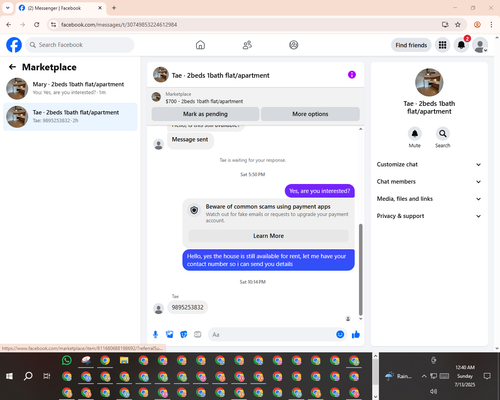This screenshot has height=400, width=500.
Task: Open Windows taskbar search
Action: point(28,376)
